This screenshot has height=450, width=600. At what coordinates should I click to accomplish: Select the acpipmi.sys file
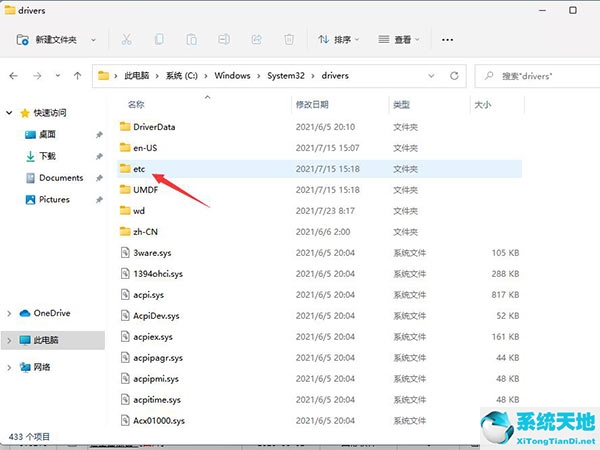(x=320, y=379)
